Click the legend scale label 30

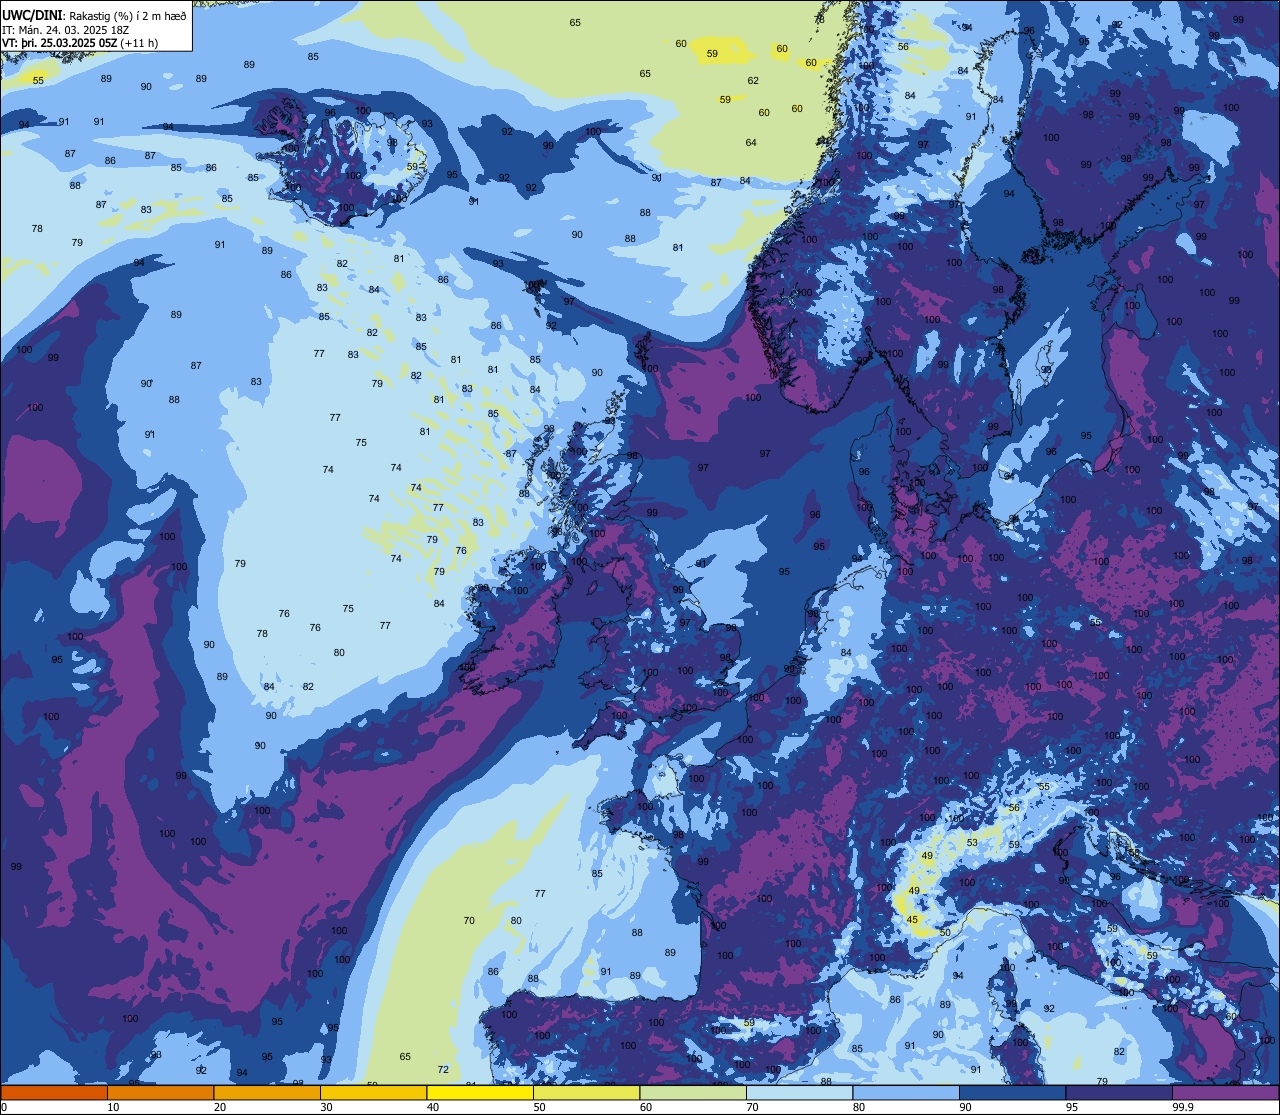(326, 1107)
